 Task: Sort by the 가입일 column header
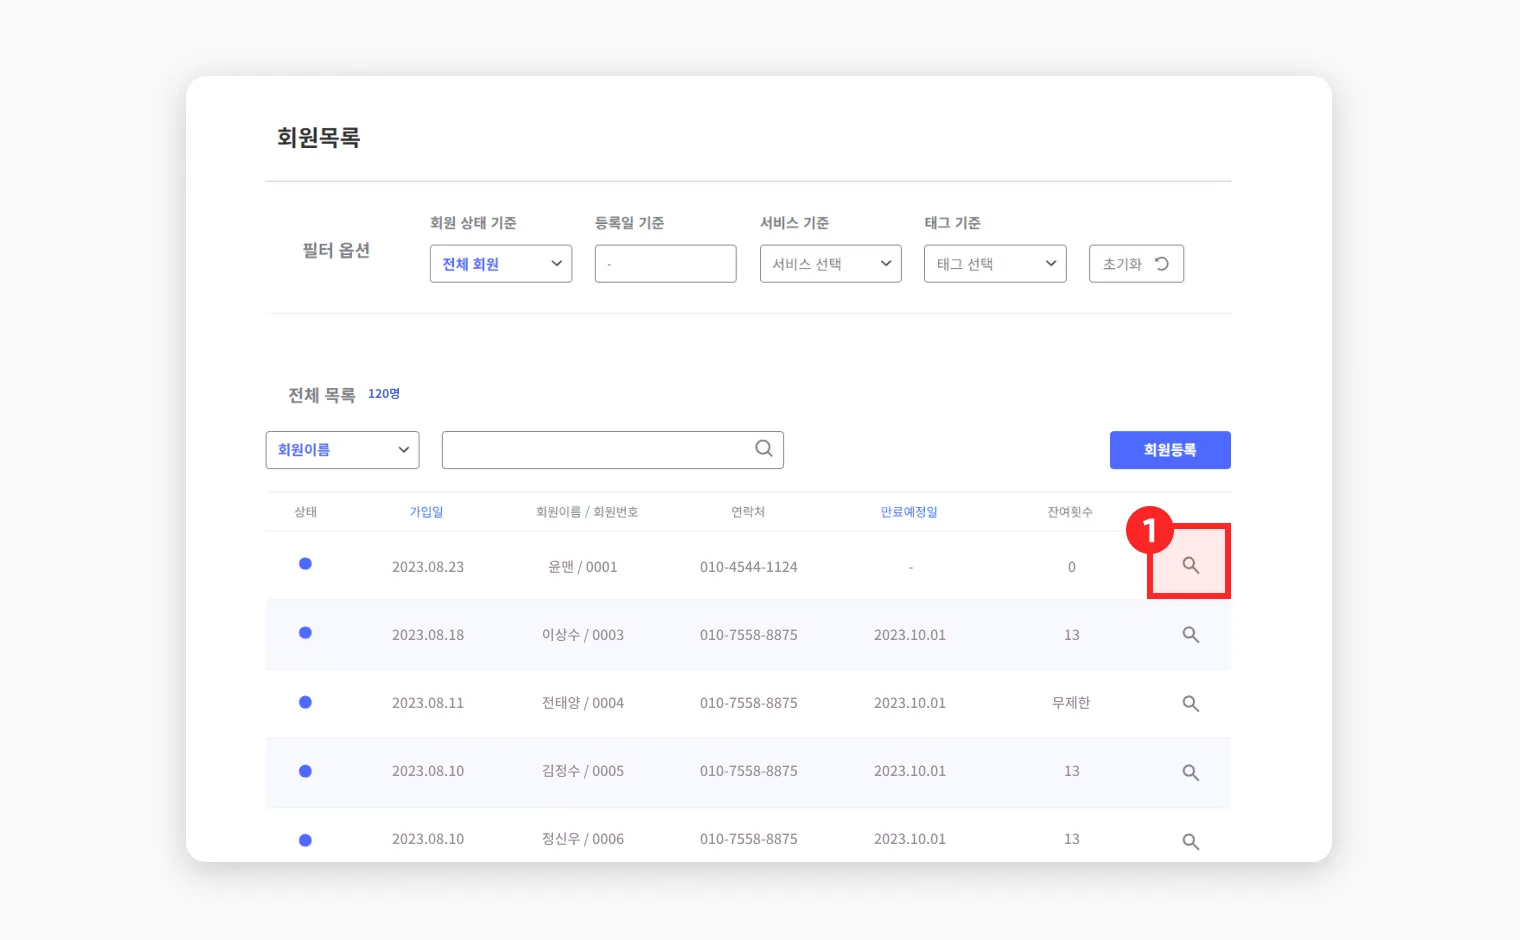tap(426, 512)
